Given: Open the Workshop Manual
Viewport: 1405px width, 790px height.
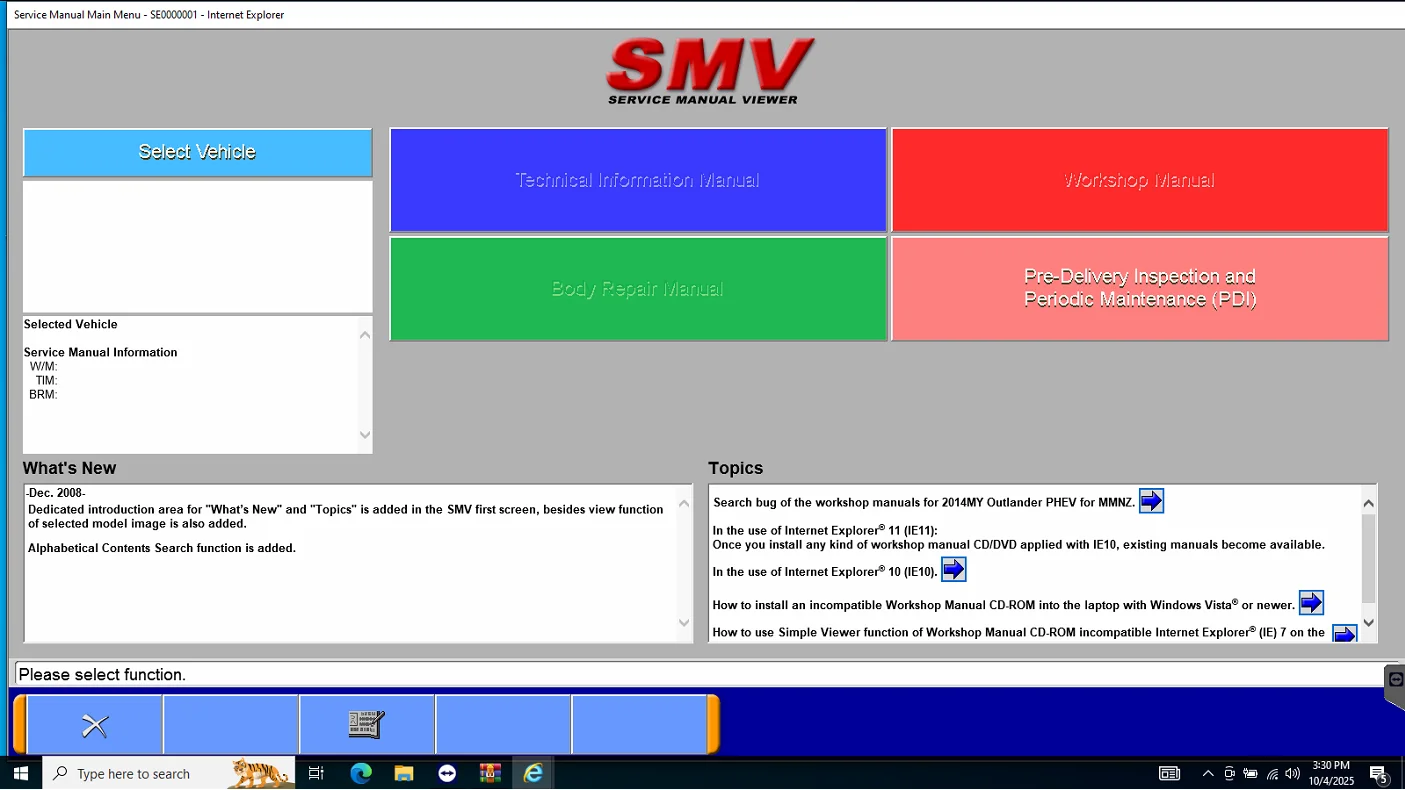Looking at the screenshot, I should click(1140, 180).
